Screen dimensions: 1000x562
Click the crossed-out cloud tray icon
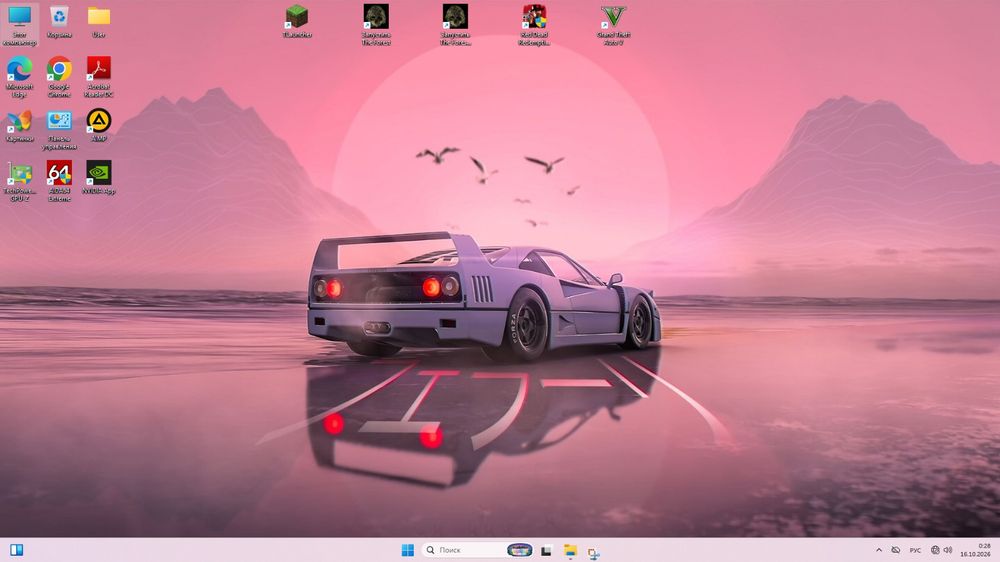tap(895, 550)
